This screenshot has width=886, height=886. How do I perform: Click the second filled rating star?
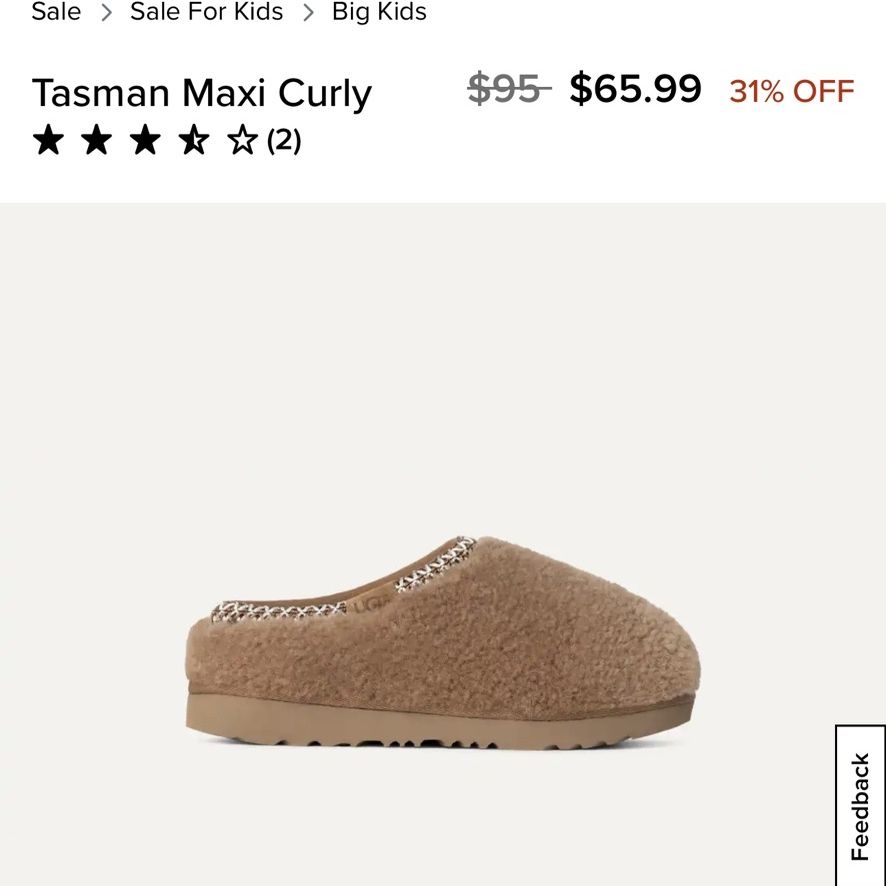coord(97,140)
